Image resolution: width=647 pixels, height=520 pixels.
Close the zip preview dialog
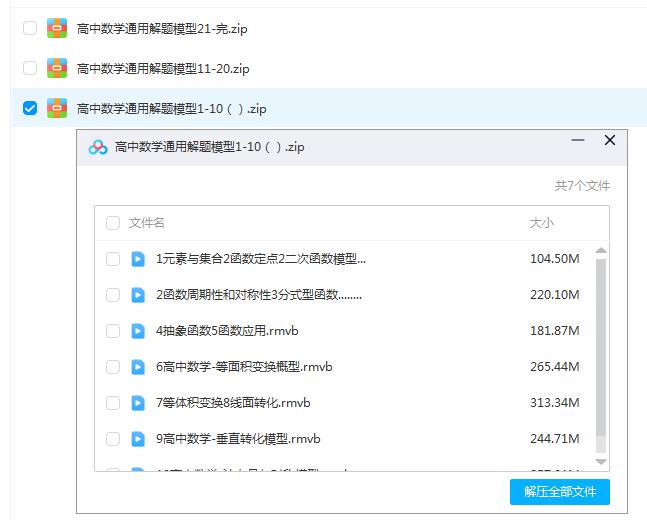pyautogui.click(x=610, y=141)
